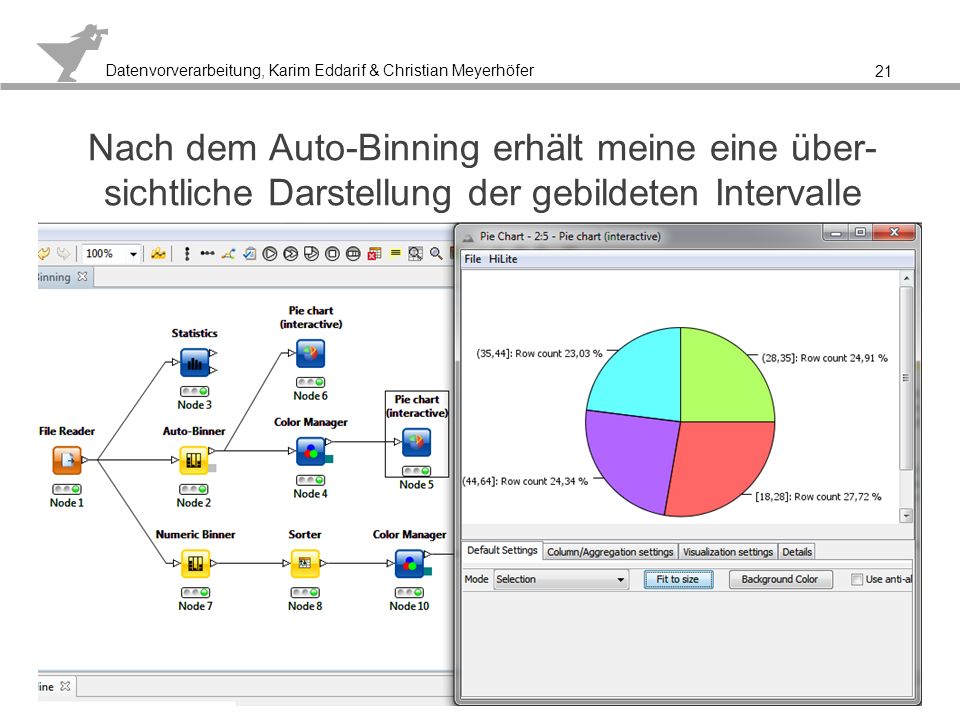Image resolution: width=960 pixels, height=720 pixels.
Task: Open the File menu in Pie Chart window
Action: pyautogui.click(x=473, y=259)
